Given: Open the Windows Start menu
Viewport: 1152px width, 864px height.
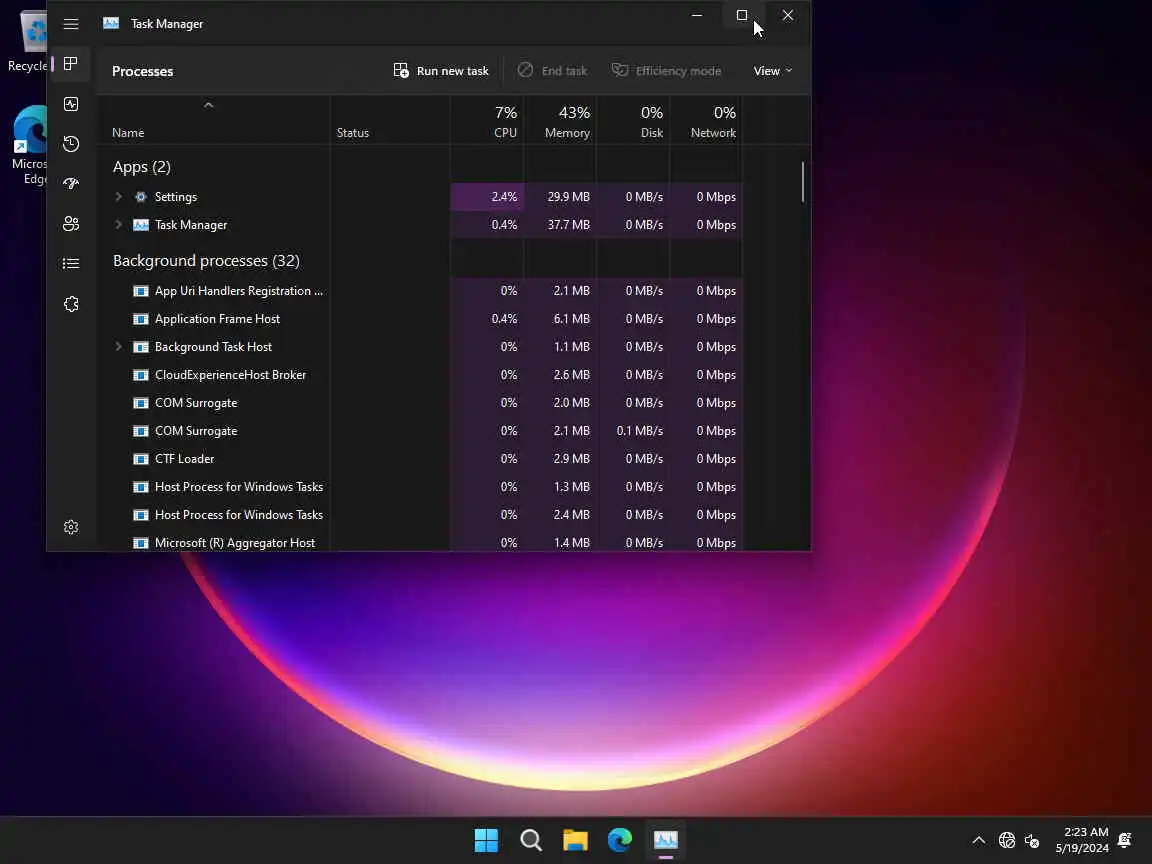Looking at the screenshot, I should pos(486,840).
